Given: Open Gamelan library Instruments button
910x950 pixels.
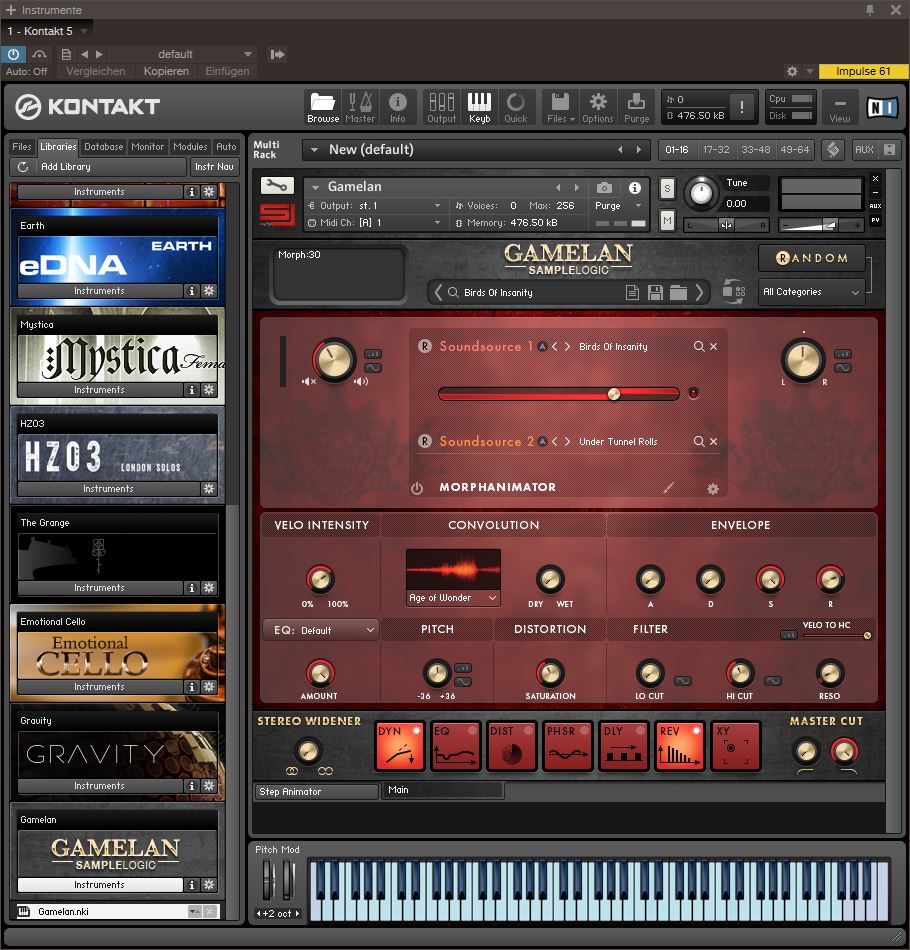Looking at the screenshot, I should [x=99, y=885].
